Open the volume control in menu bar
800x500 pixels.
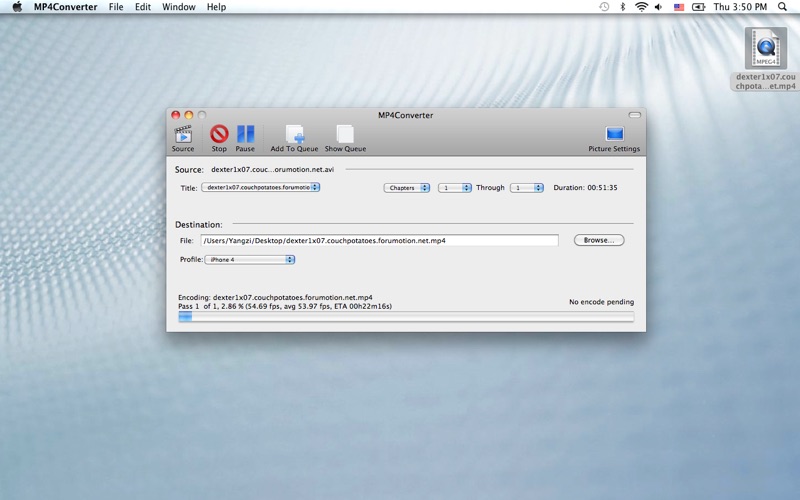tap(659, 7)
